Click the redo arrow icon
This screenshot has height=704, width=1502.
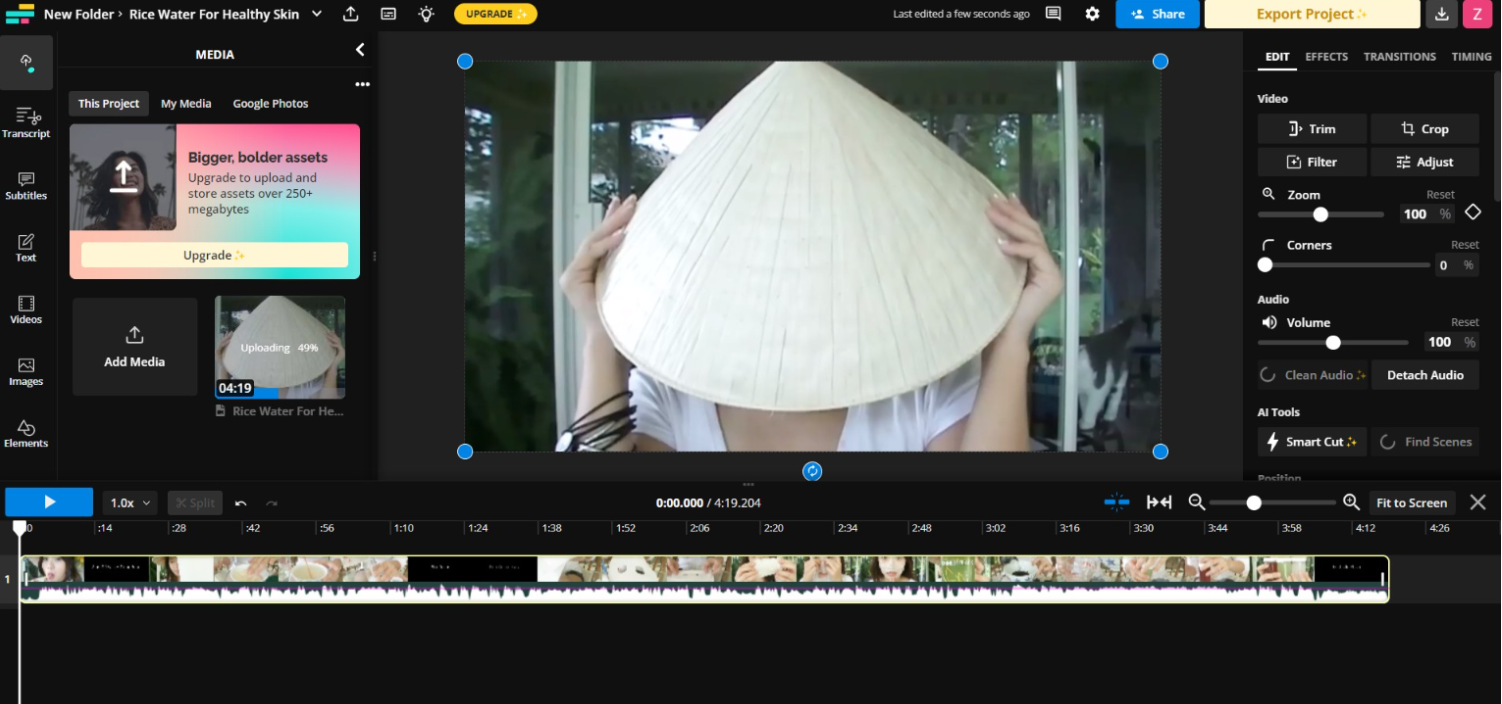tap(272, 503)
